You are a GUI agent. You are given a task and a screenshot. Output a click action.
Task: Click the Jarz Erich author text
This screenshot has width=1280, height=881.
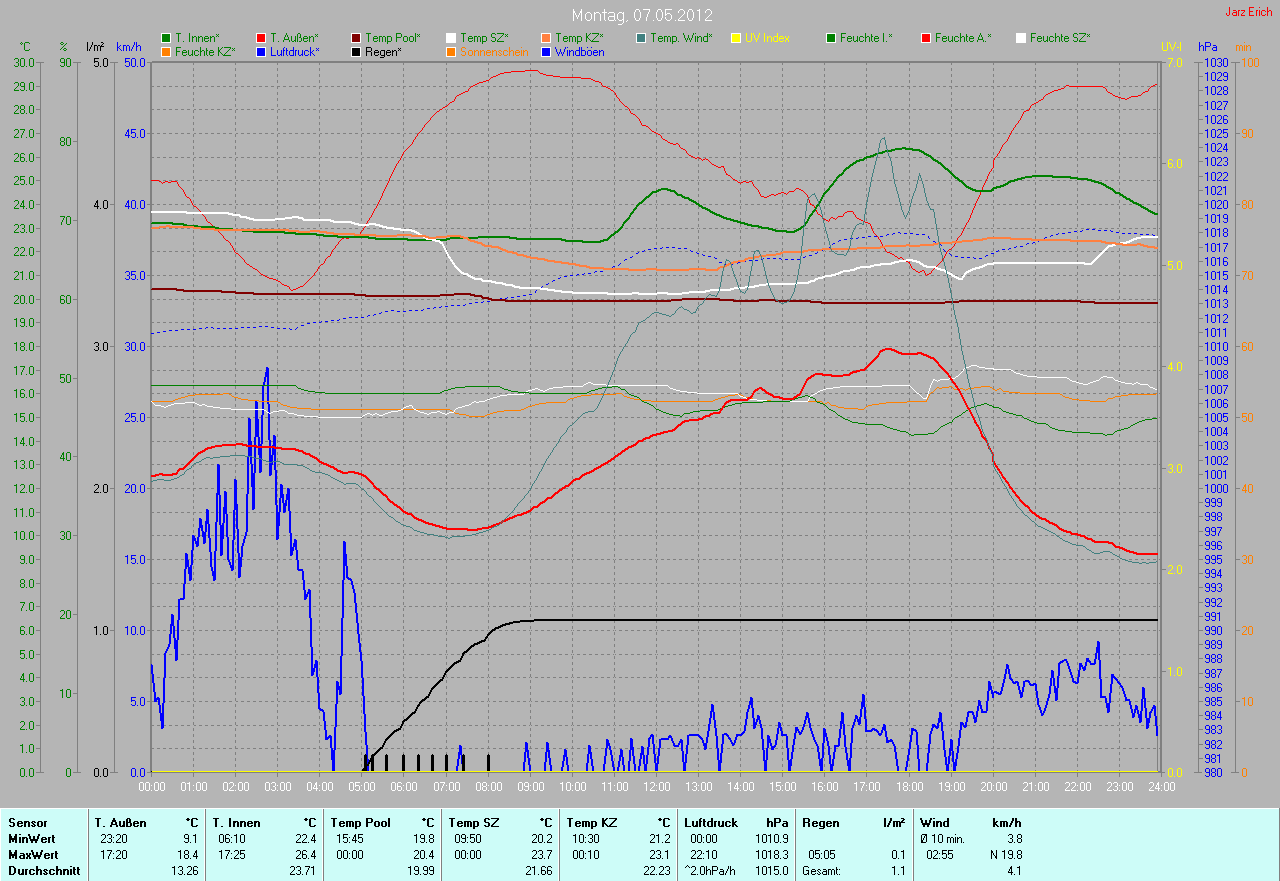[x=1249, y=12]
